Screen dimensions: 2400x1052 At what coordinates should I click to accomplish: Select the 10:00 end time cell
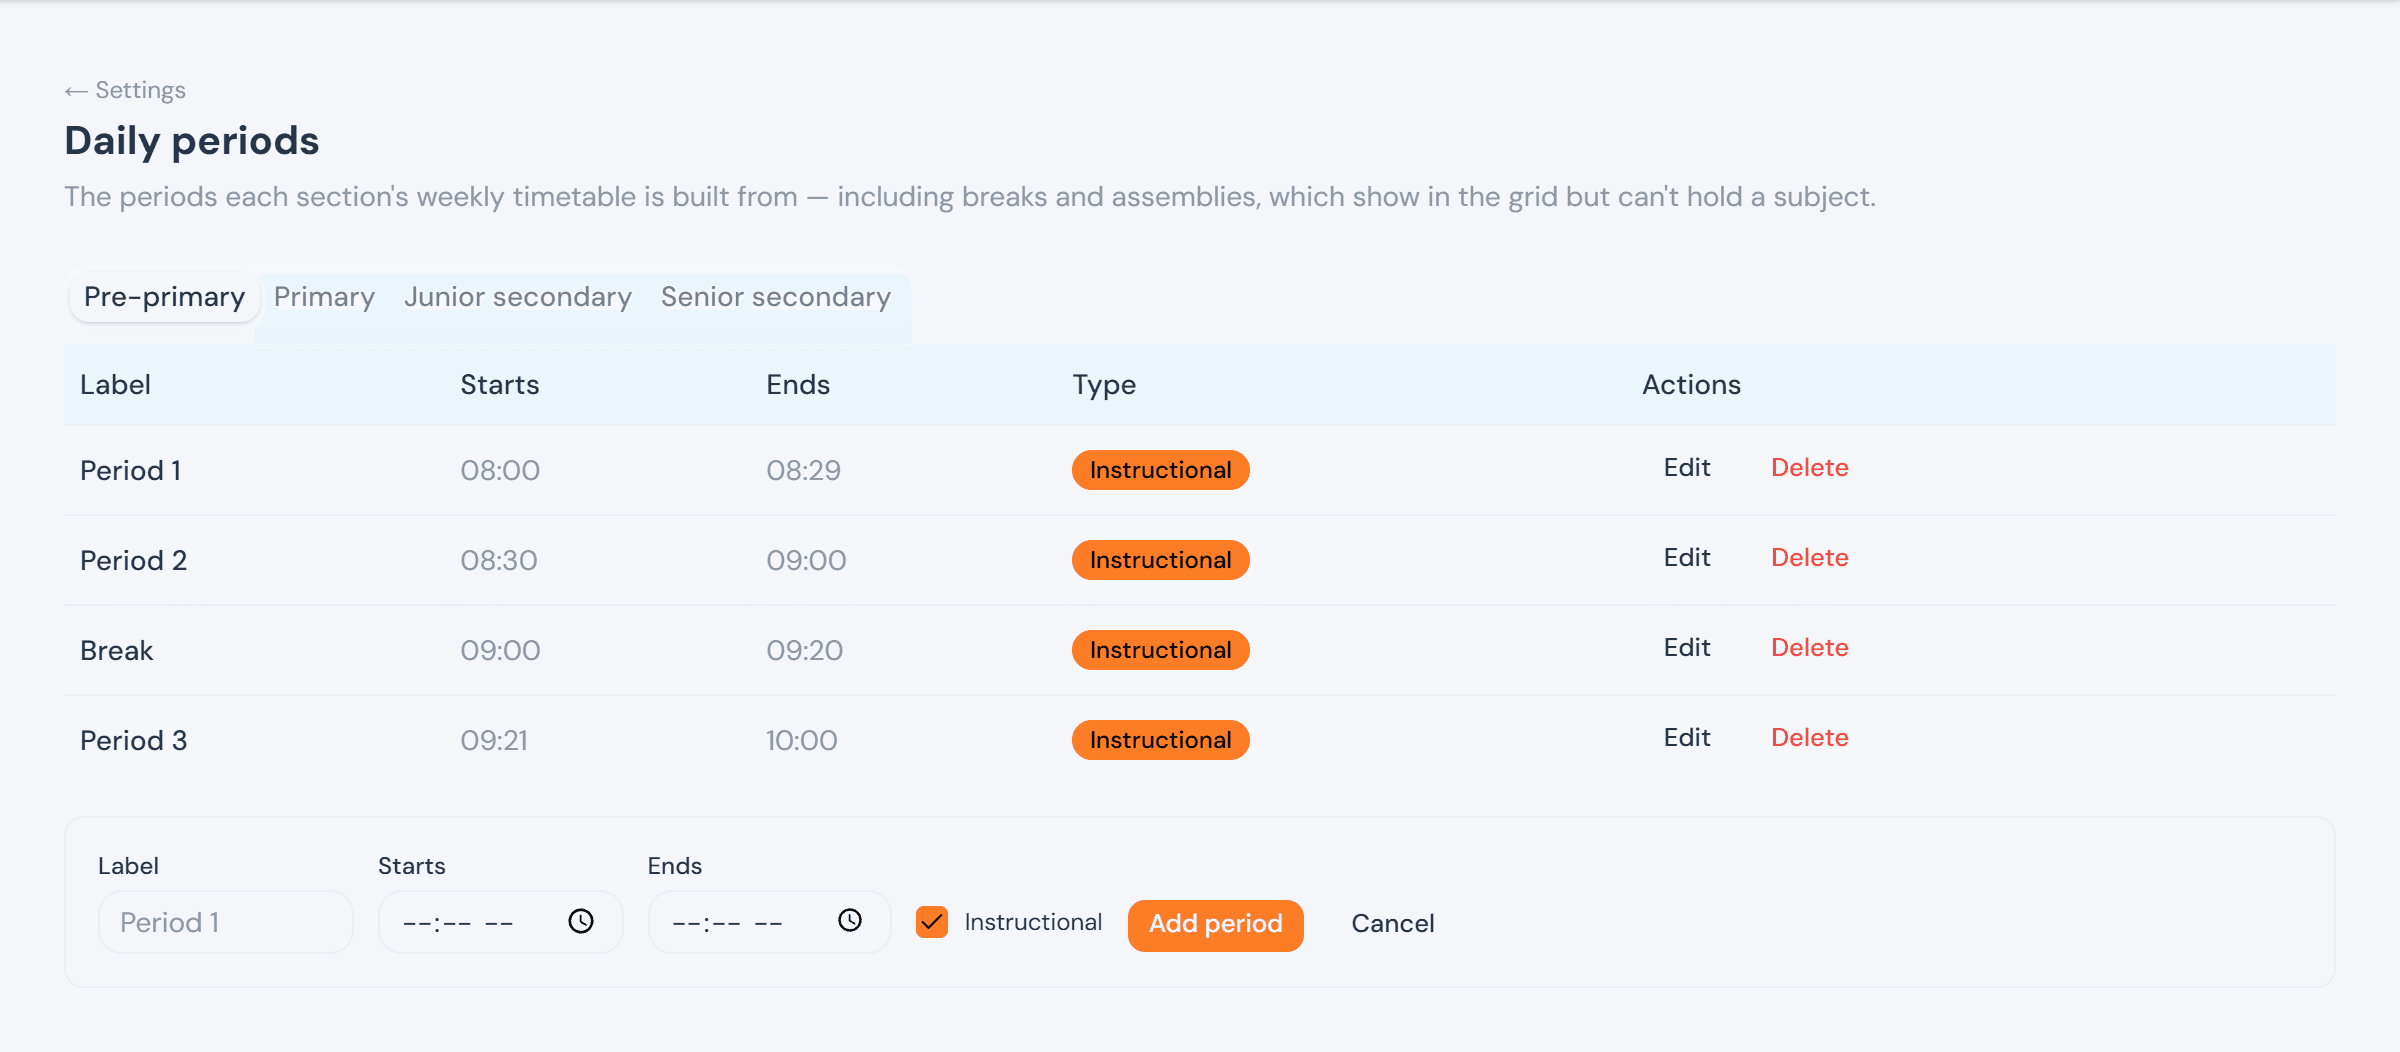tap(802, 741)
